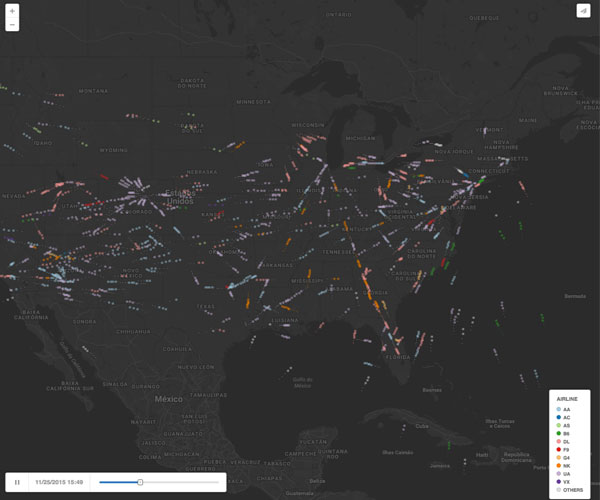
Task: Select the NK airline legend entry
Action: (x=563, y=466)
